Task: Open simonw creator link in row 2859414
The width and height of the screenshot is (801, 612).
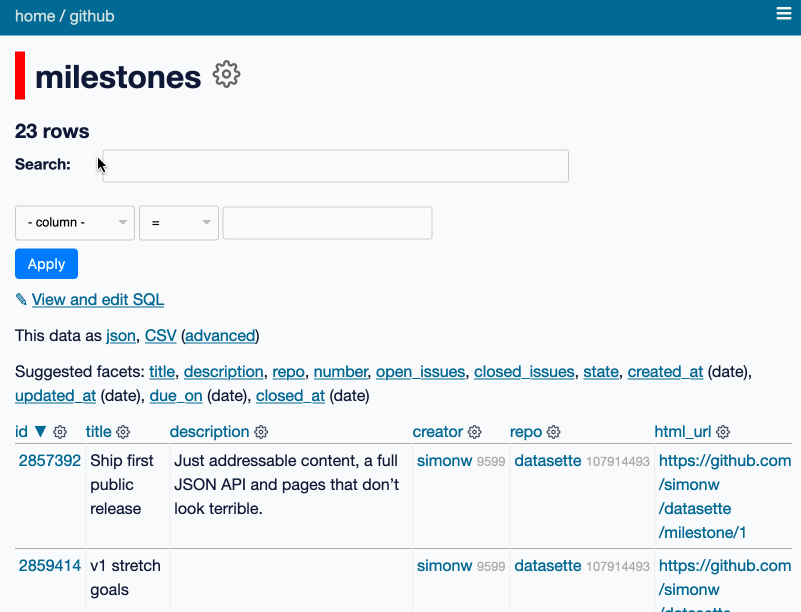Action: click(444, 566)
